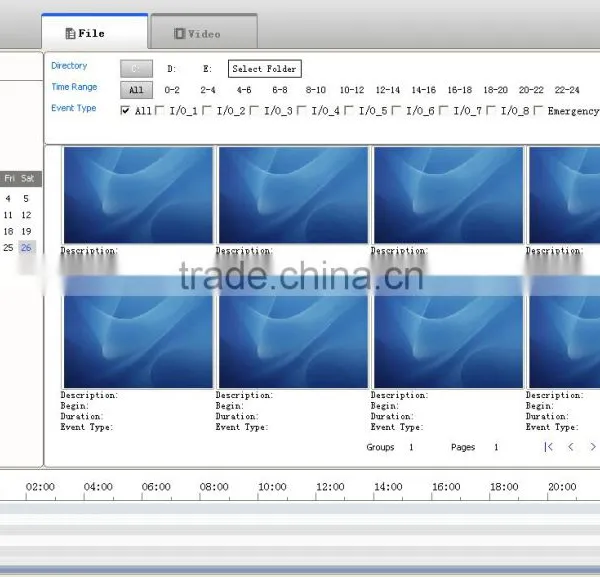Select the first thumbnail in bottom row
This screenshot has width=600, height=577.
[138, 342]
